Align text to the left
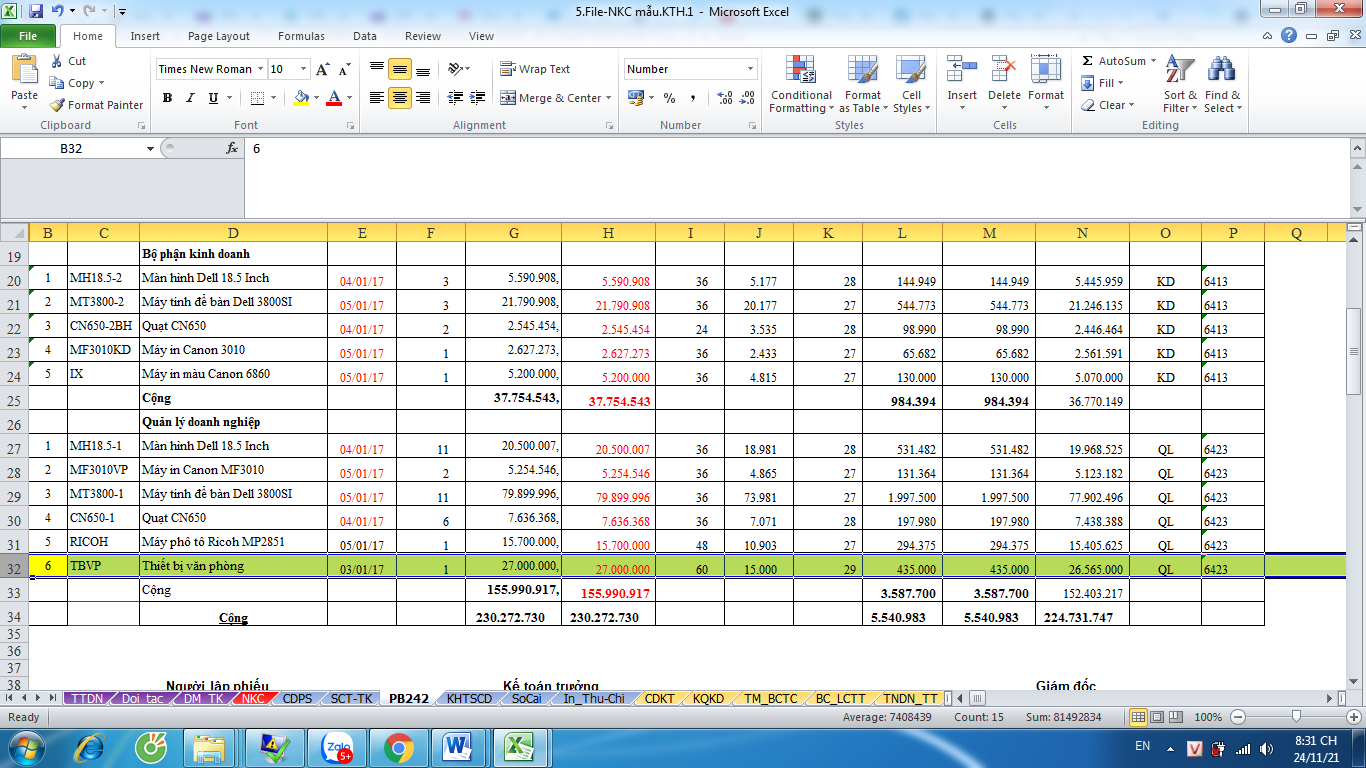The width and height of the screenshot is (1366, 768). pyautogui.click(x=377, y=98)
